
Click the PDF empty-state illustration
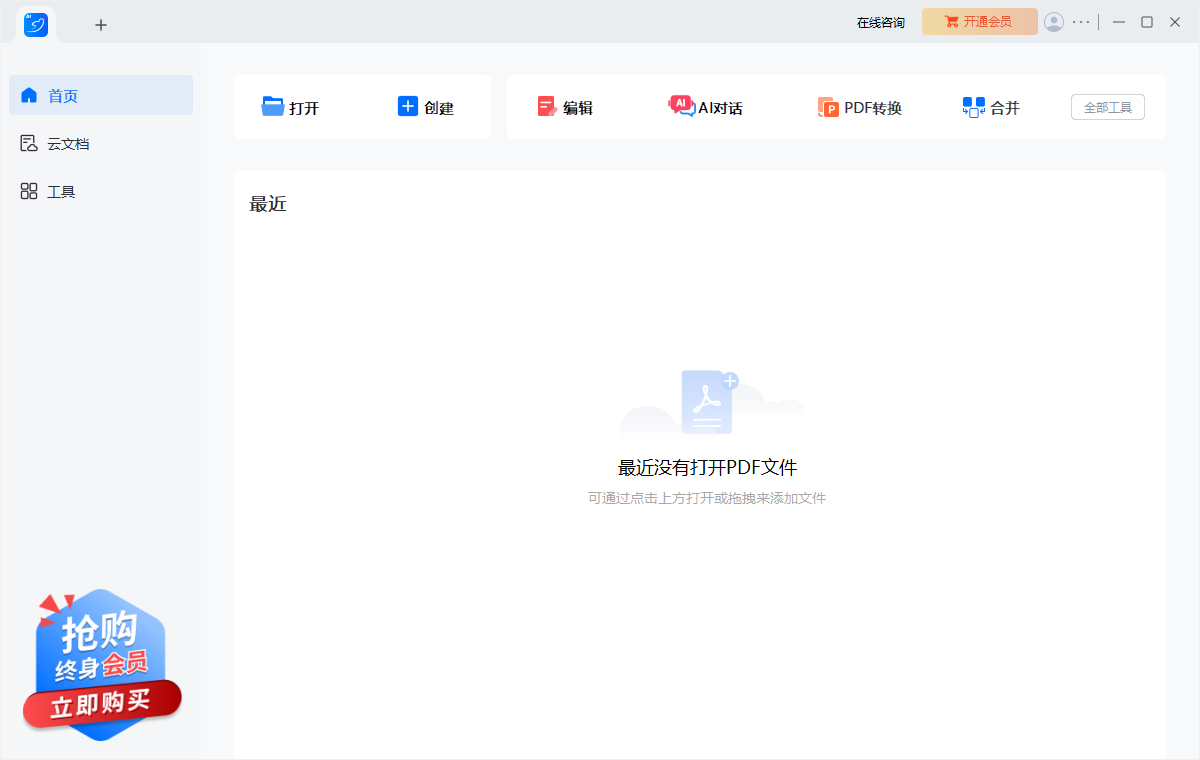(707, 401)
